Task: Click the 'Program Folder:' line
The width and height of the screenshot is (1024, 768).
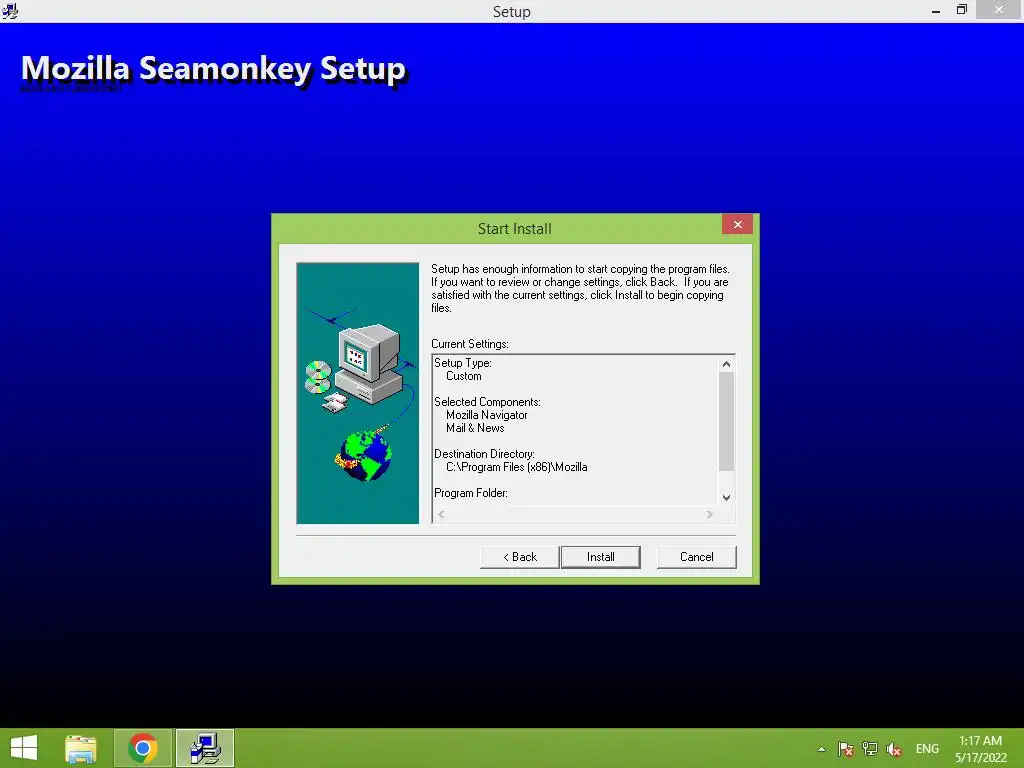Action: 471,493
